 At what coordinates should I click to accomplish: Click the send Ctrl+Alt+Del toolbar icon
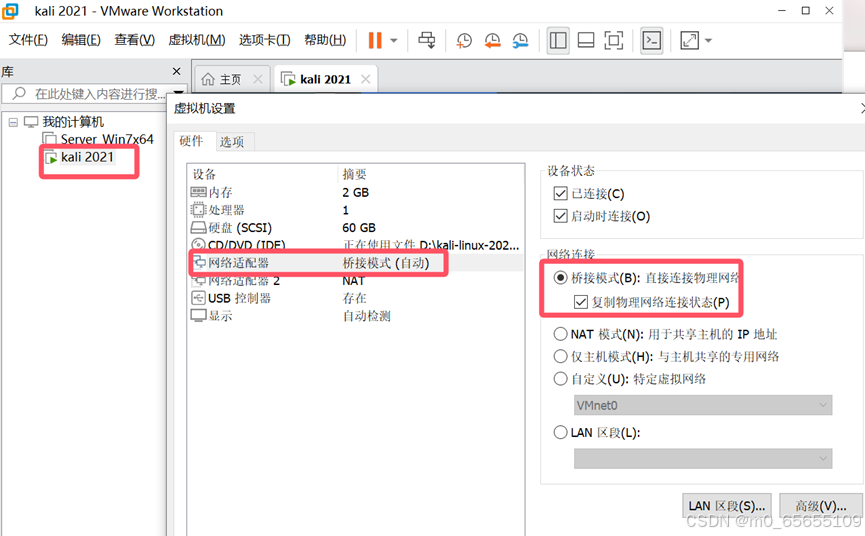(x=426, y=40)
